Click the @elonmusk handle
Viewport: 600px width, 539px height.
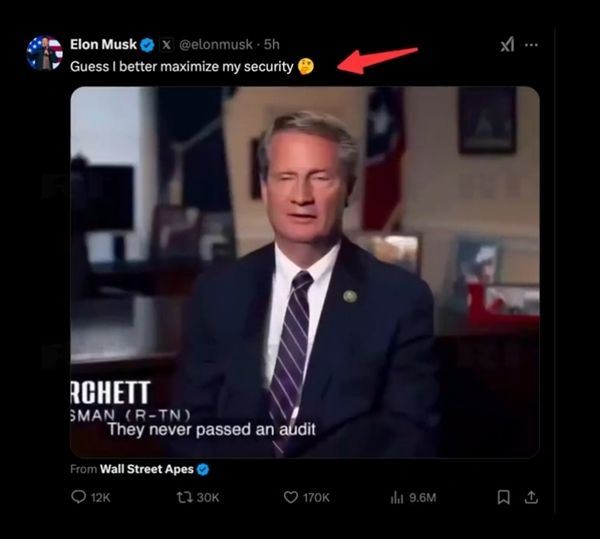click(x=216, y=45)
